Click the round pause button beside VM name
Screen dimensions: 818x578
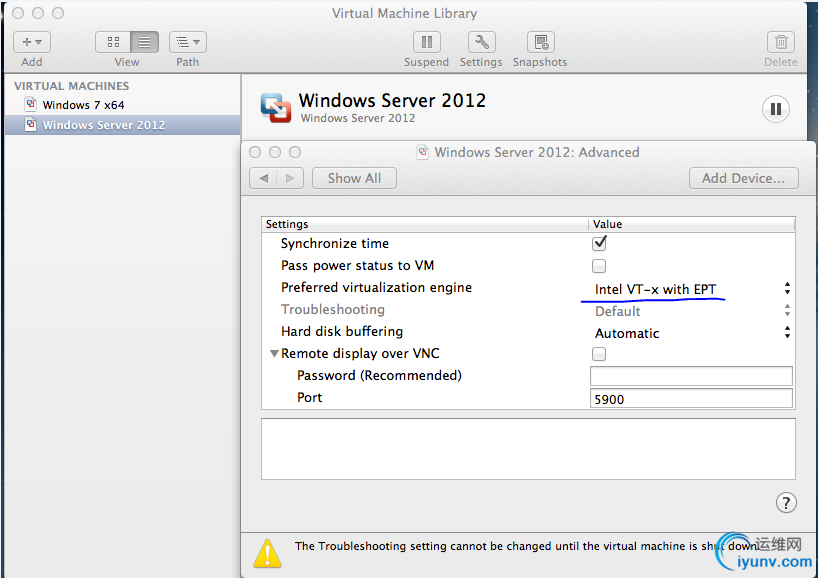(x=776, y=109)
